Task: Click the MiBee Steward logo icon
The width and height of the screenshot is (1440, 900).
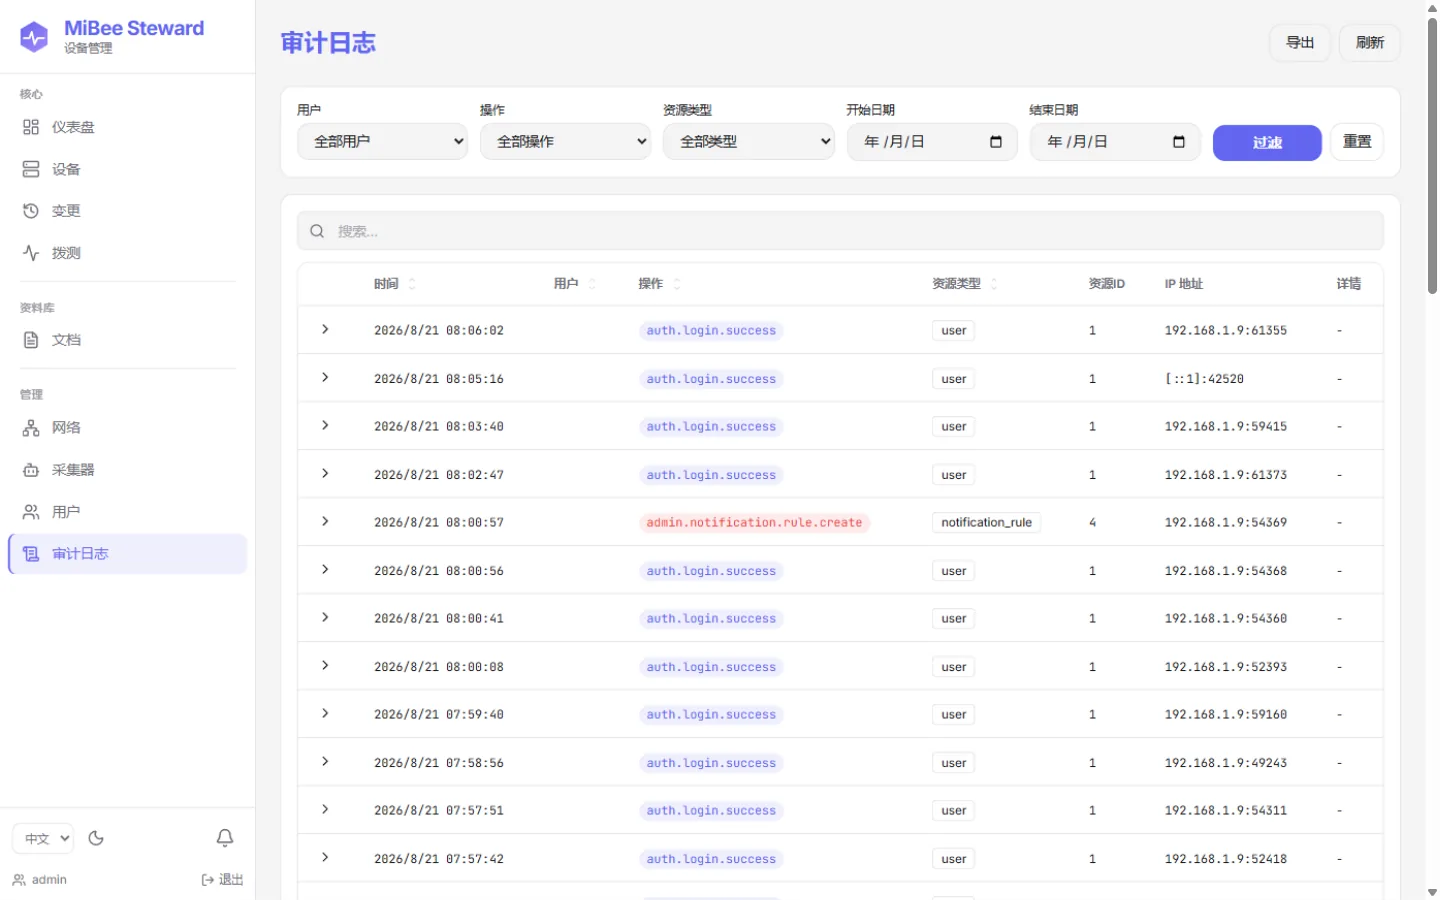Action: 34,37
